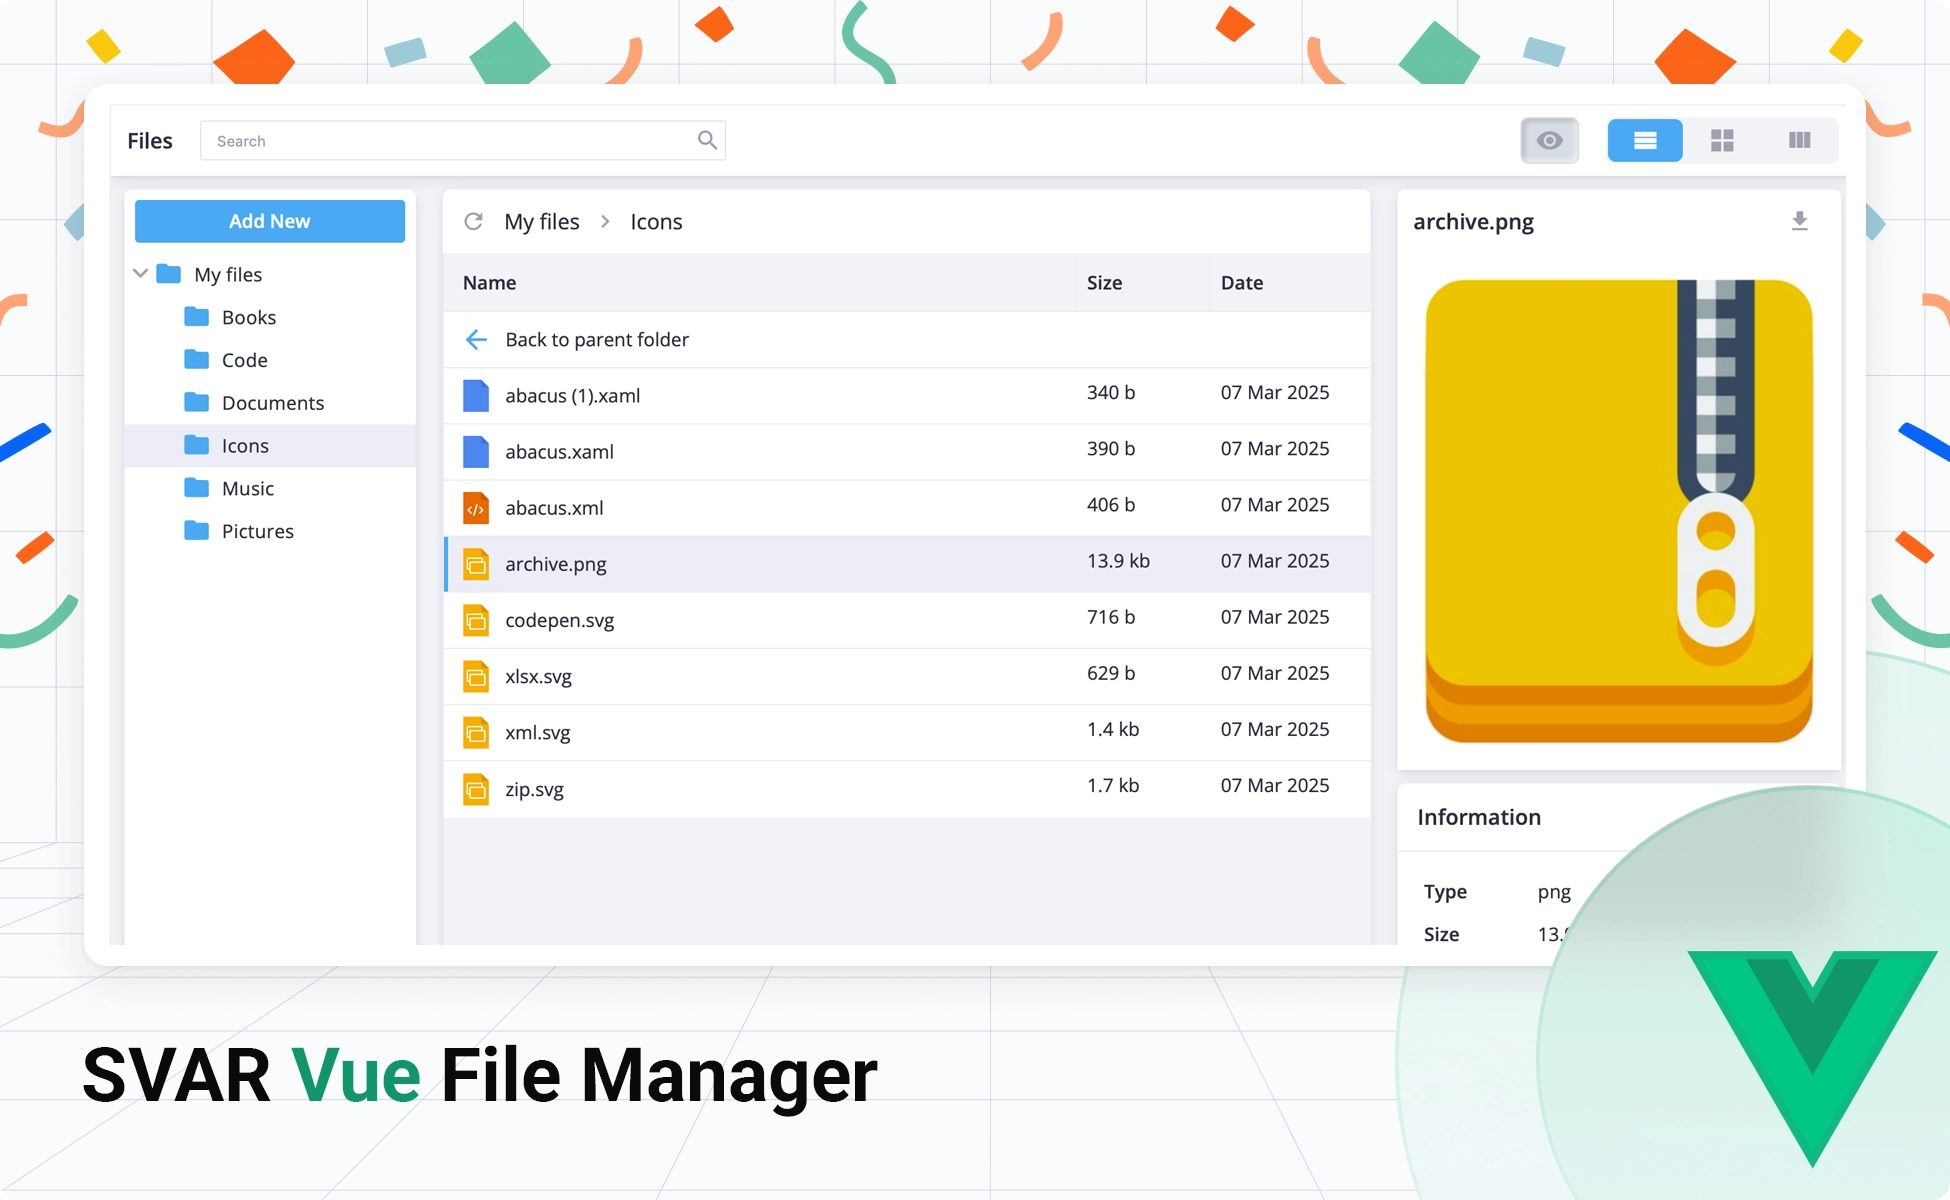This screenshot has height=1200, width=1950.
Task: Open the Pictures folder in tree
Action: point(258,532)
